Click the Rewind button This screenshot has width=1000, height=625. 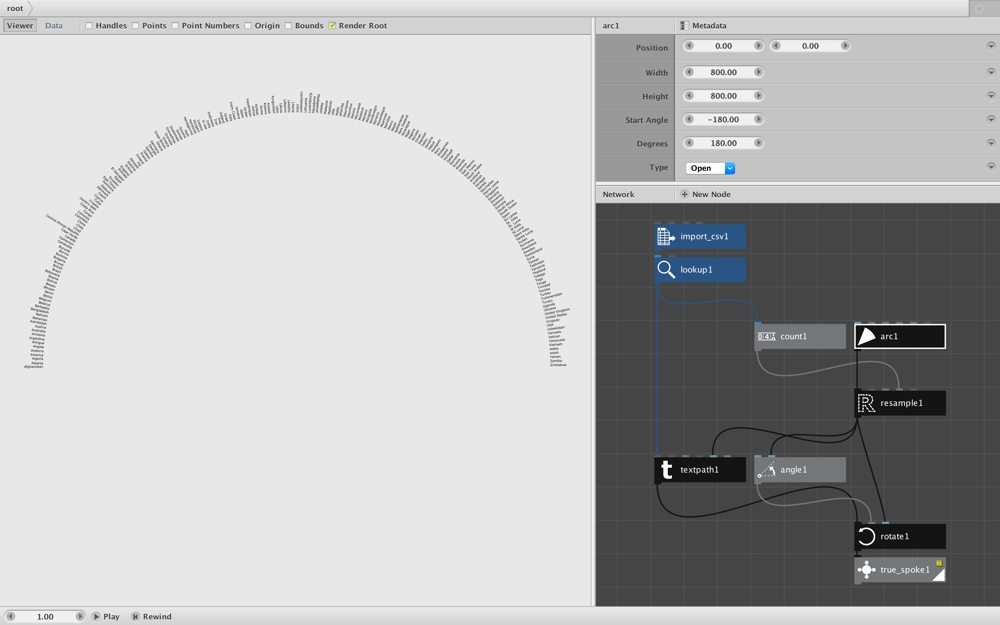click(x=151, y=616)
